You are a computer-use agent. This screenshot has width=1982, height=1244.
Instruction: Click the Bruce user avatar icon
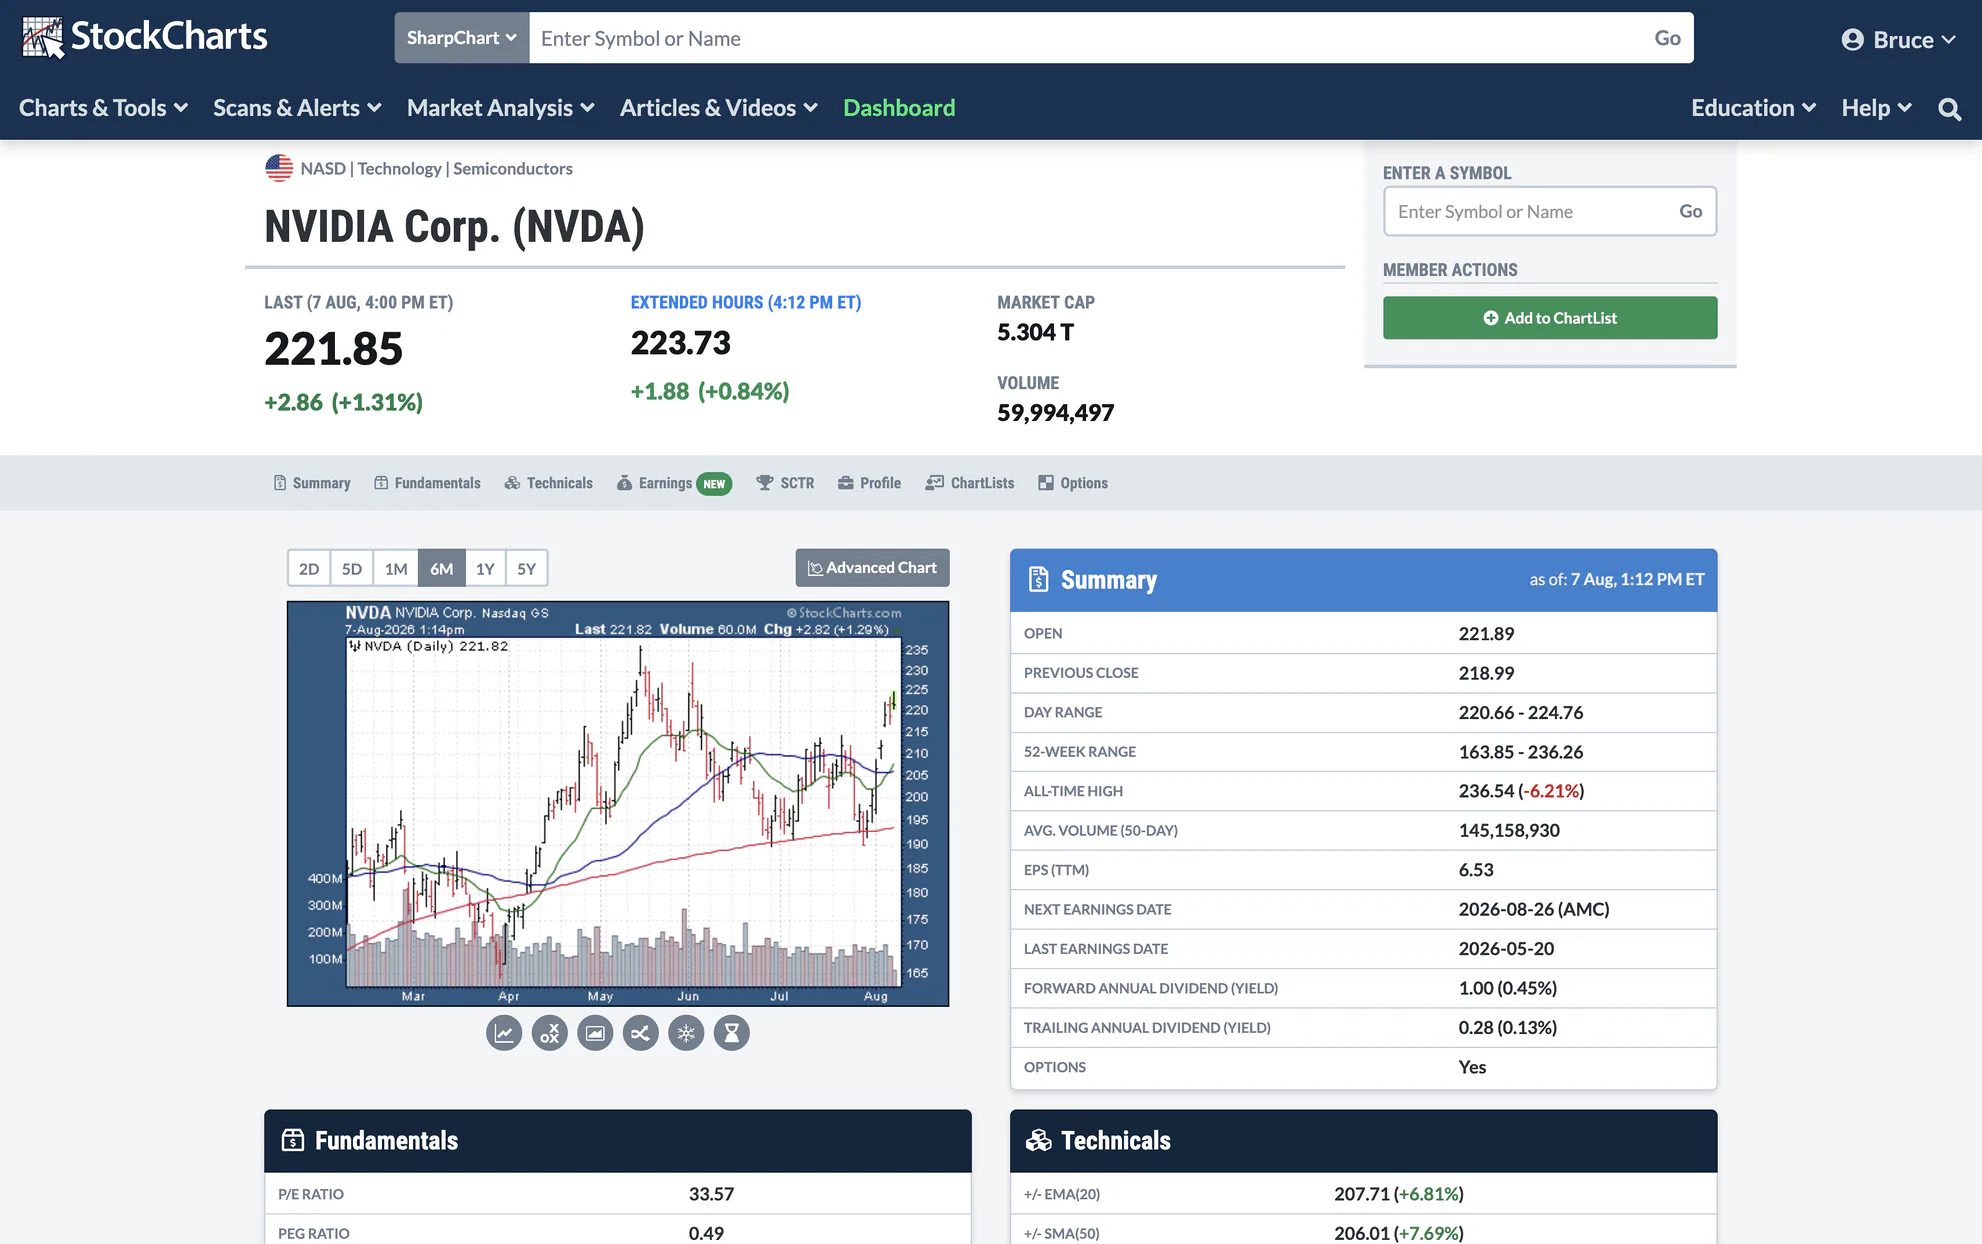tap(1852, 40)
